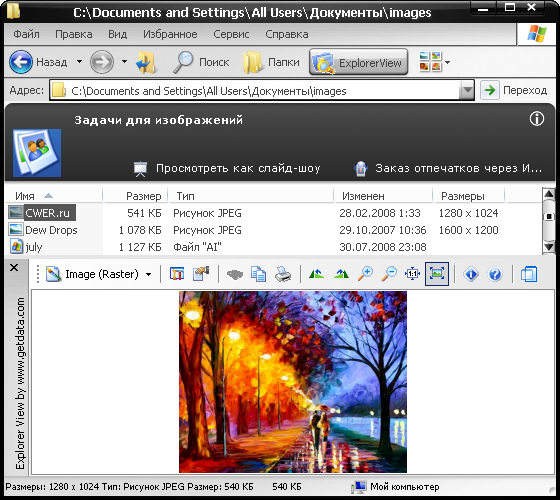Image resolution: width=560 pixels, height=500 pixels.
Task: Click the detach preview window icon
Action: (529, 274)
